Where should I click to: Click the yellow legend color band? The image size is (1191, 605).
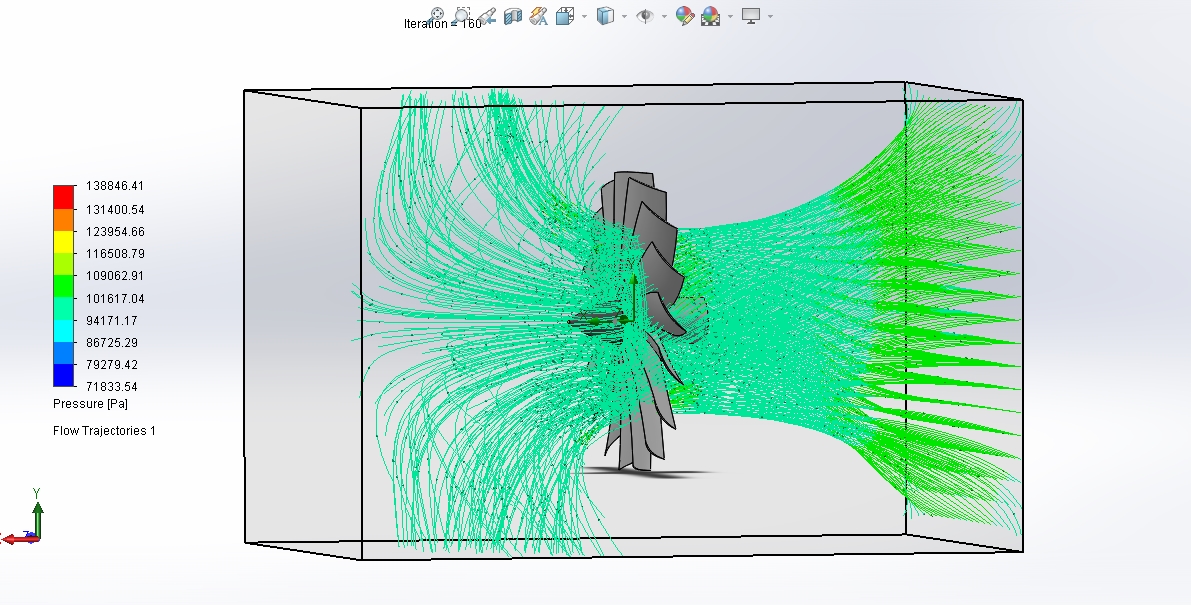click(64, 242)
